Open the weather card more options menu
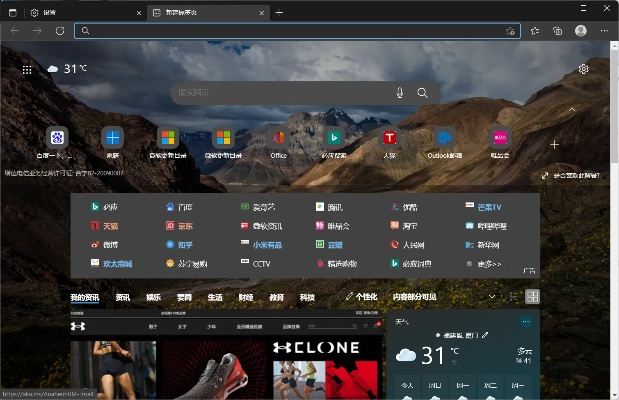Image resolution: width=619 pixels, height=400 pixels. pyautogui.click(x=526, y=322)
